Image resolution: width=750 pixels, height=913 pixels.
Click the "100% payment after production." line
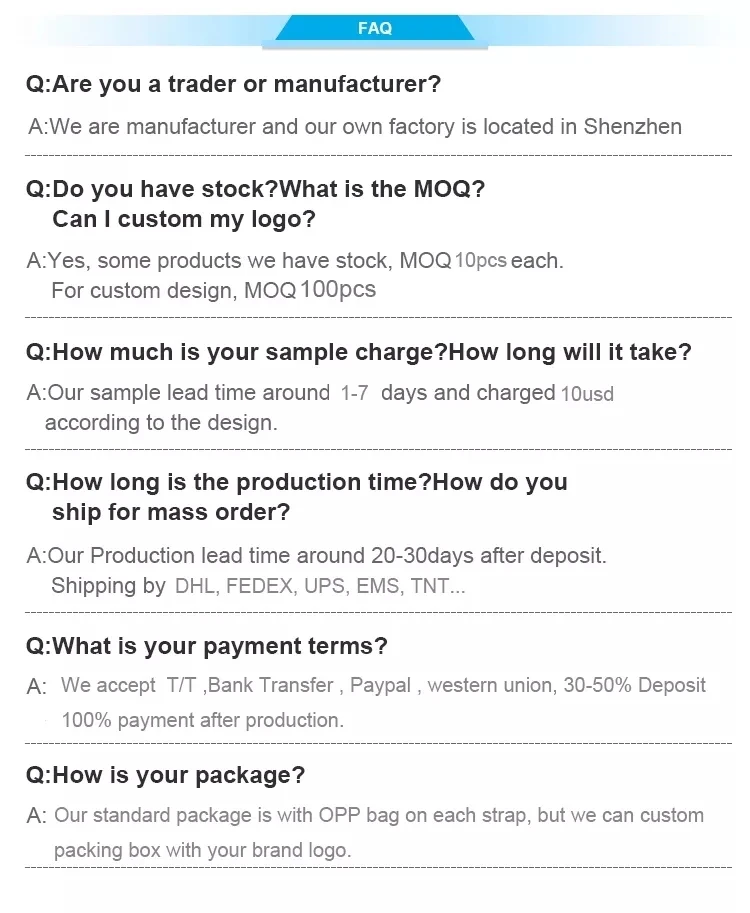202,720
